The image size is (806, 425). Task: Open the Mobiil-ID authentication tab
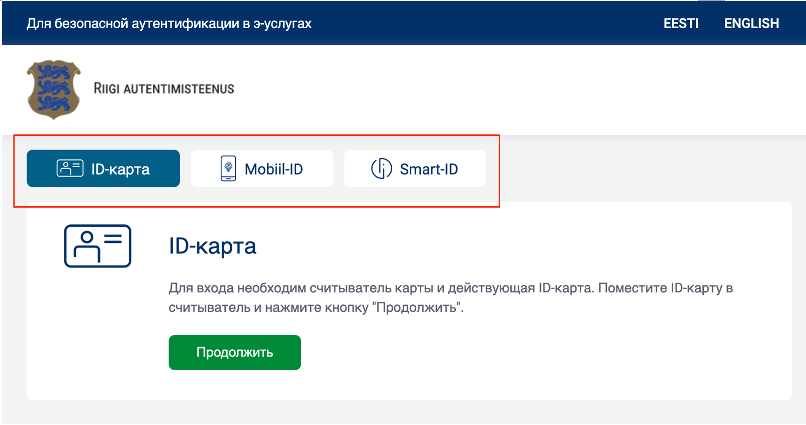click(262, 169)
